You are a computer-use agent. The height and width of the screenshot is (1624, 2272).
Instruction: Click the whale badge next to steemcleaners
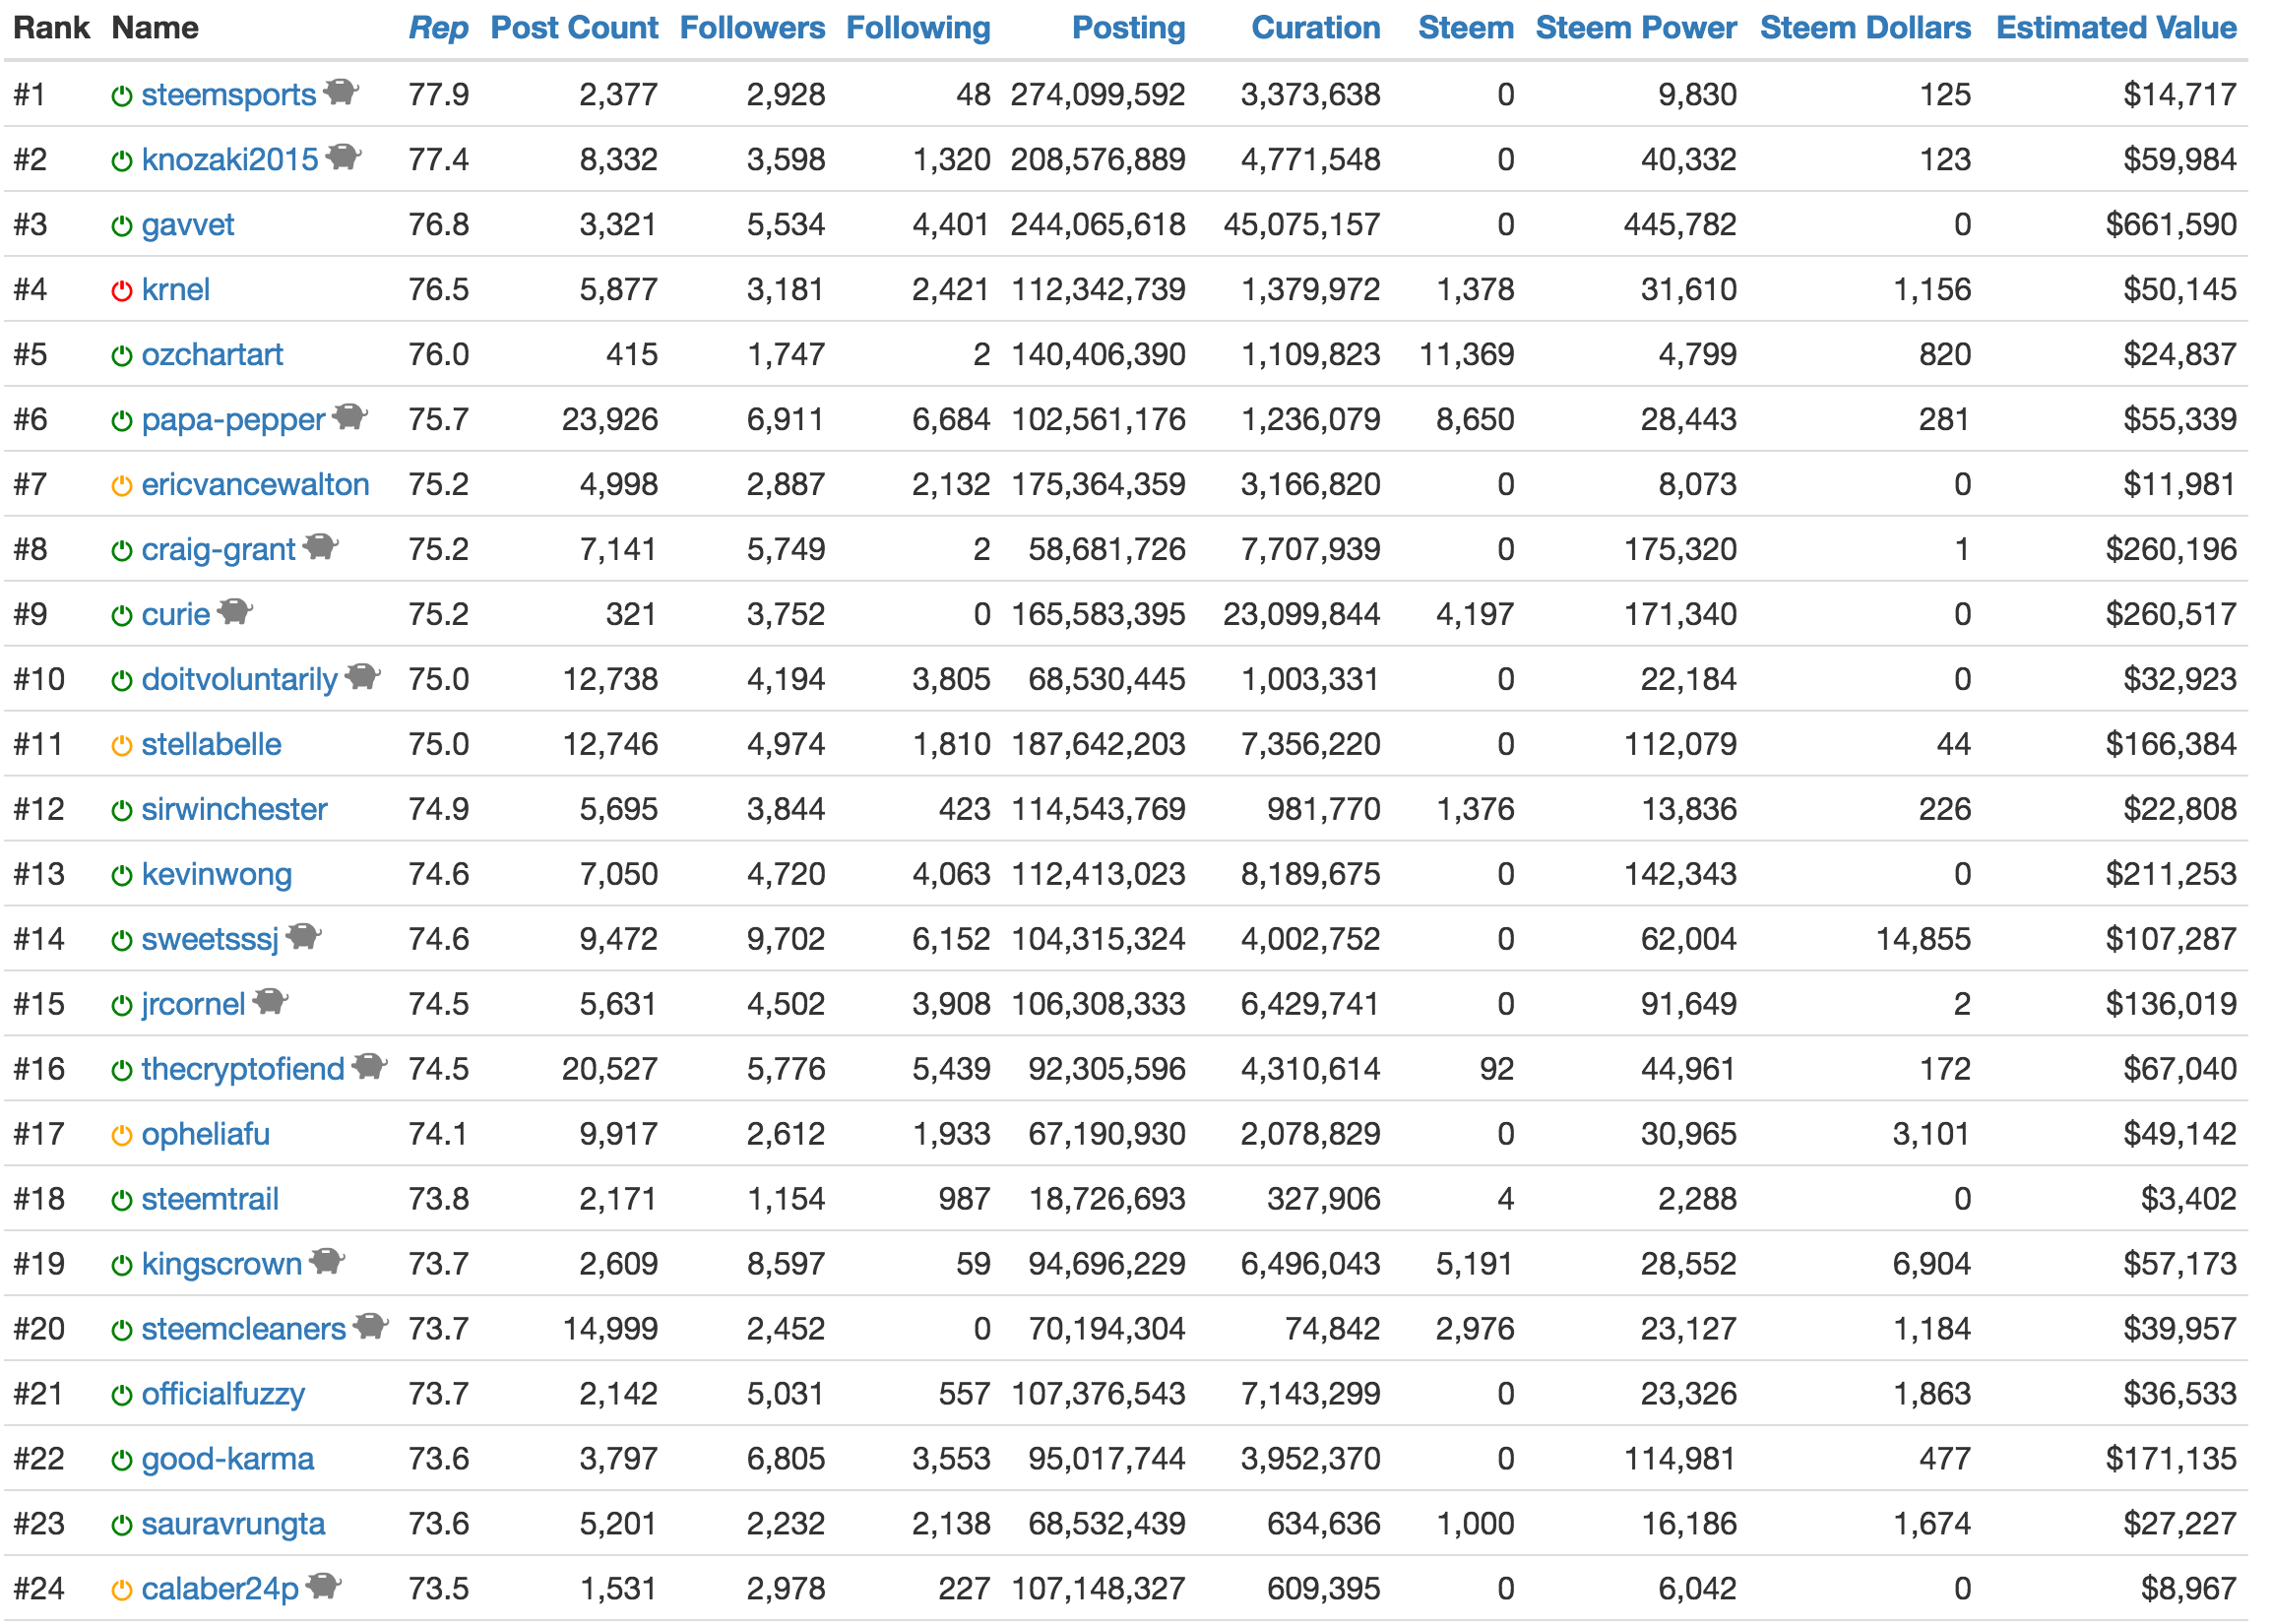click(x=371, y=1327)
